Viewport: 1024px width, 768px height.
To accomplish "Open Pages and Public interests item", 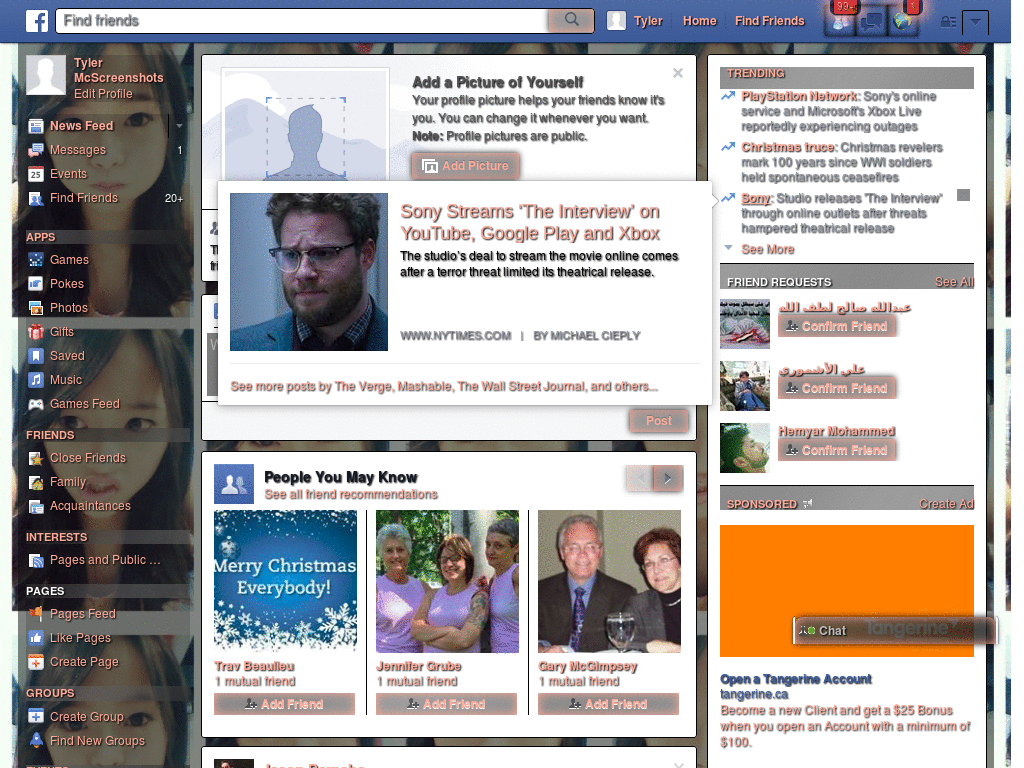I will click(x=104, y=560).
